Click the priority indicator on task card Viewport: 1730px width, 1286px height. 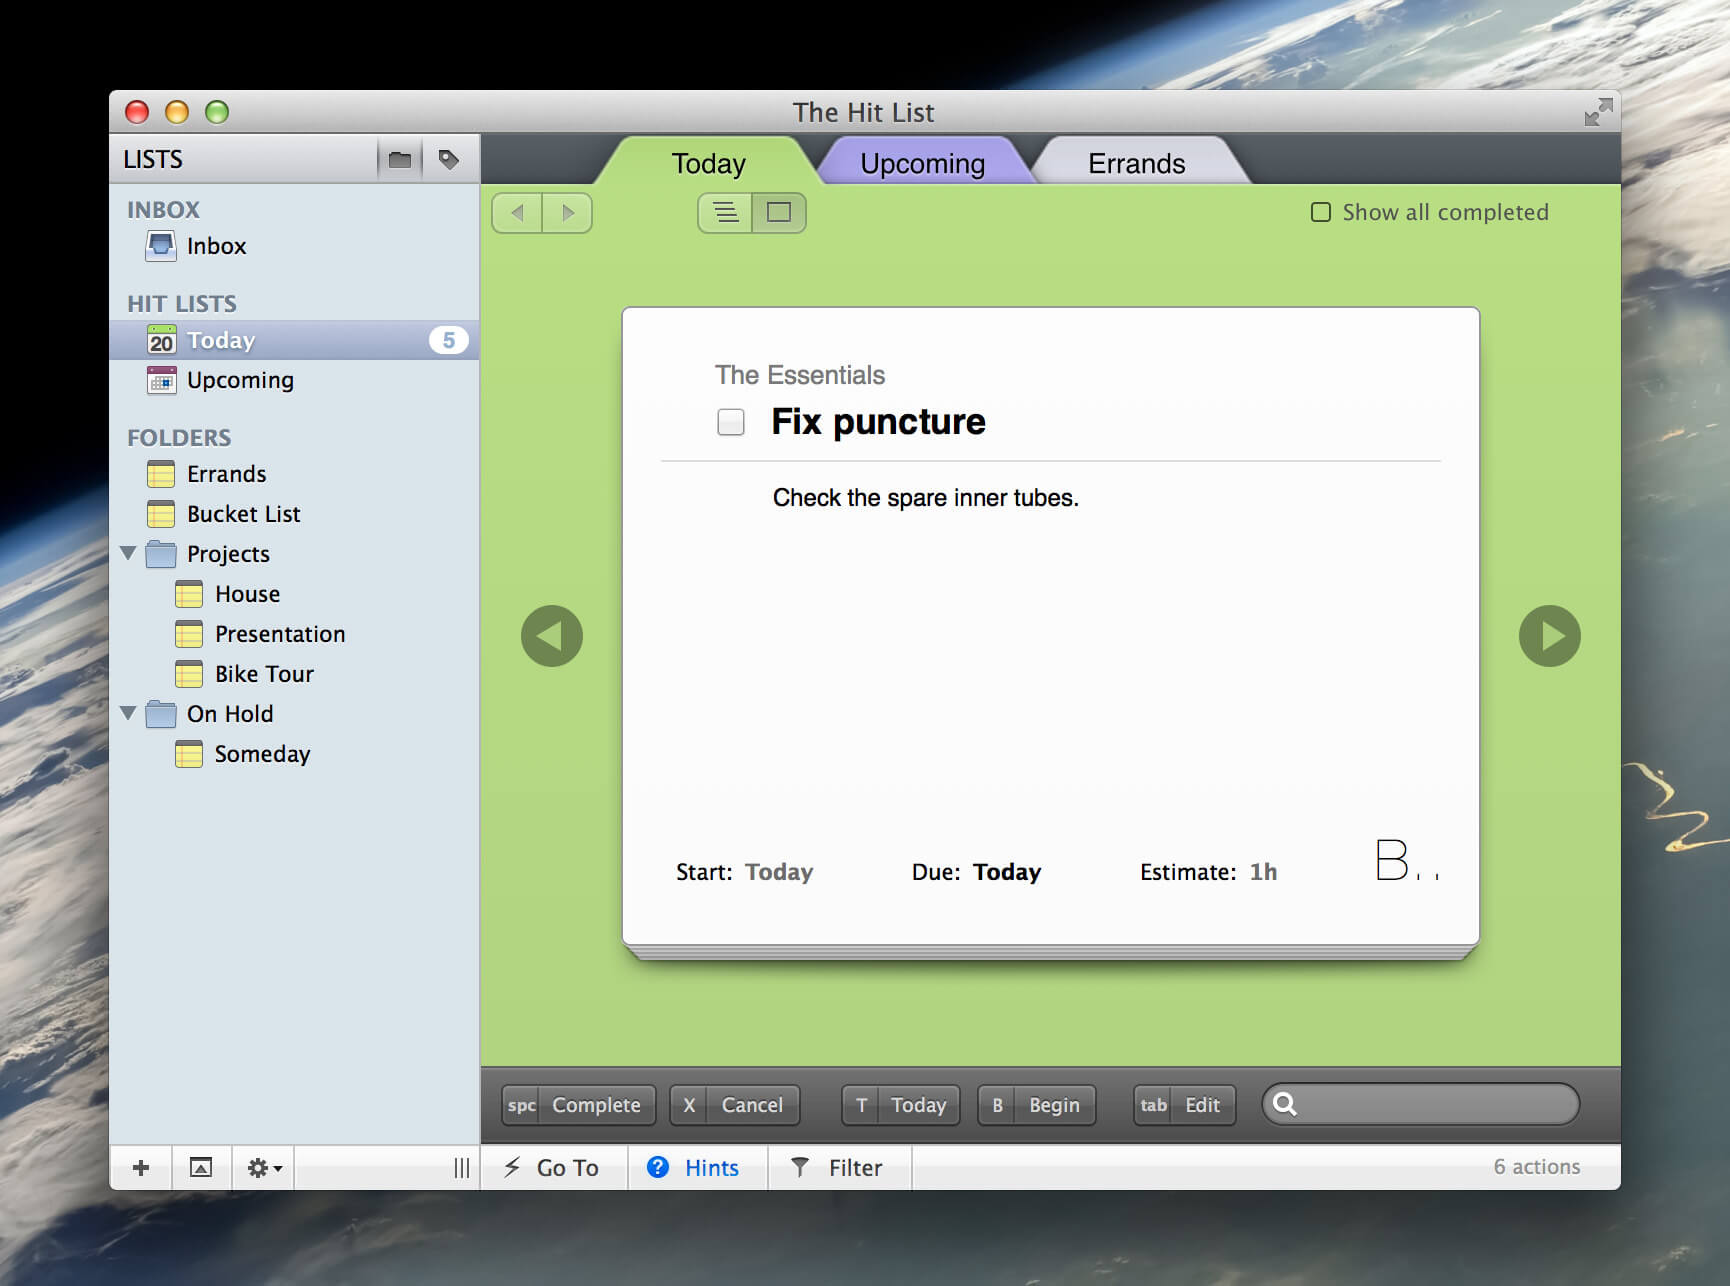1407,861
